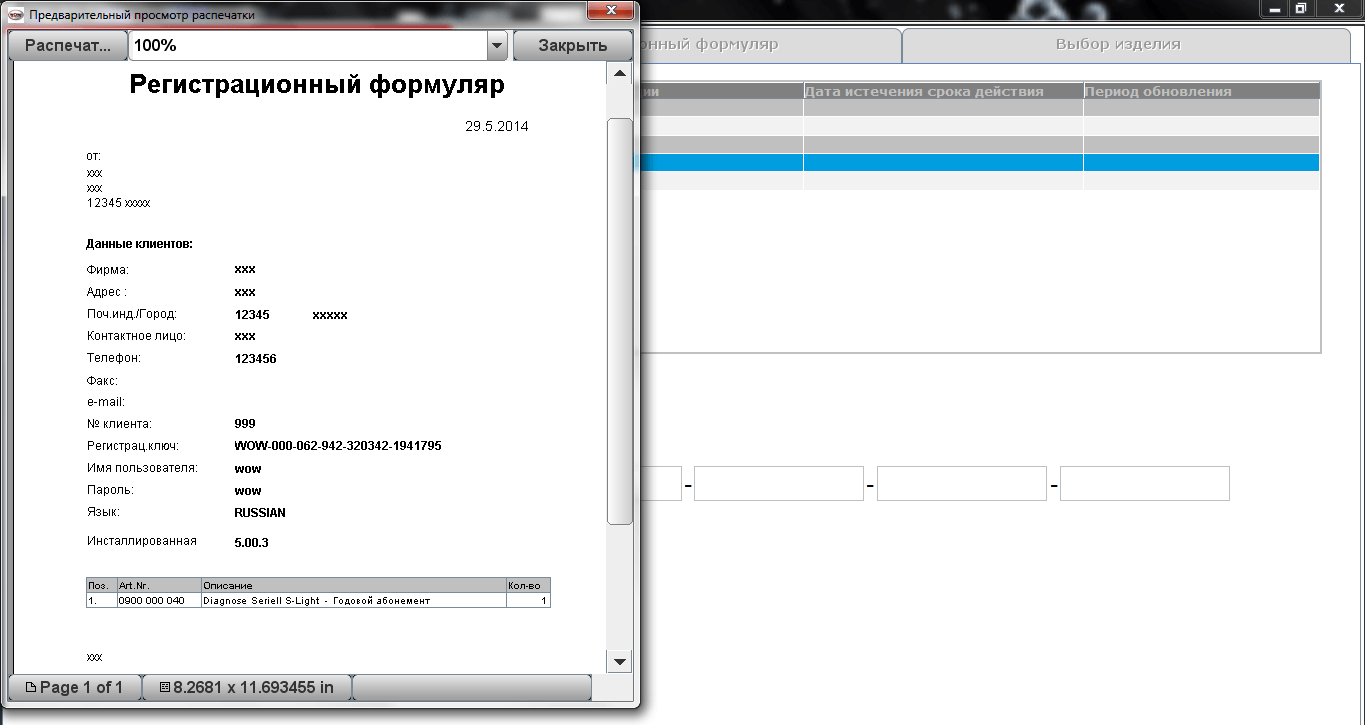1365x725 pixels.
Task: Select the partially hidden формуляр tab
Action: [x=771, y=45]
